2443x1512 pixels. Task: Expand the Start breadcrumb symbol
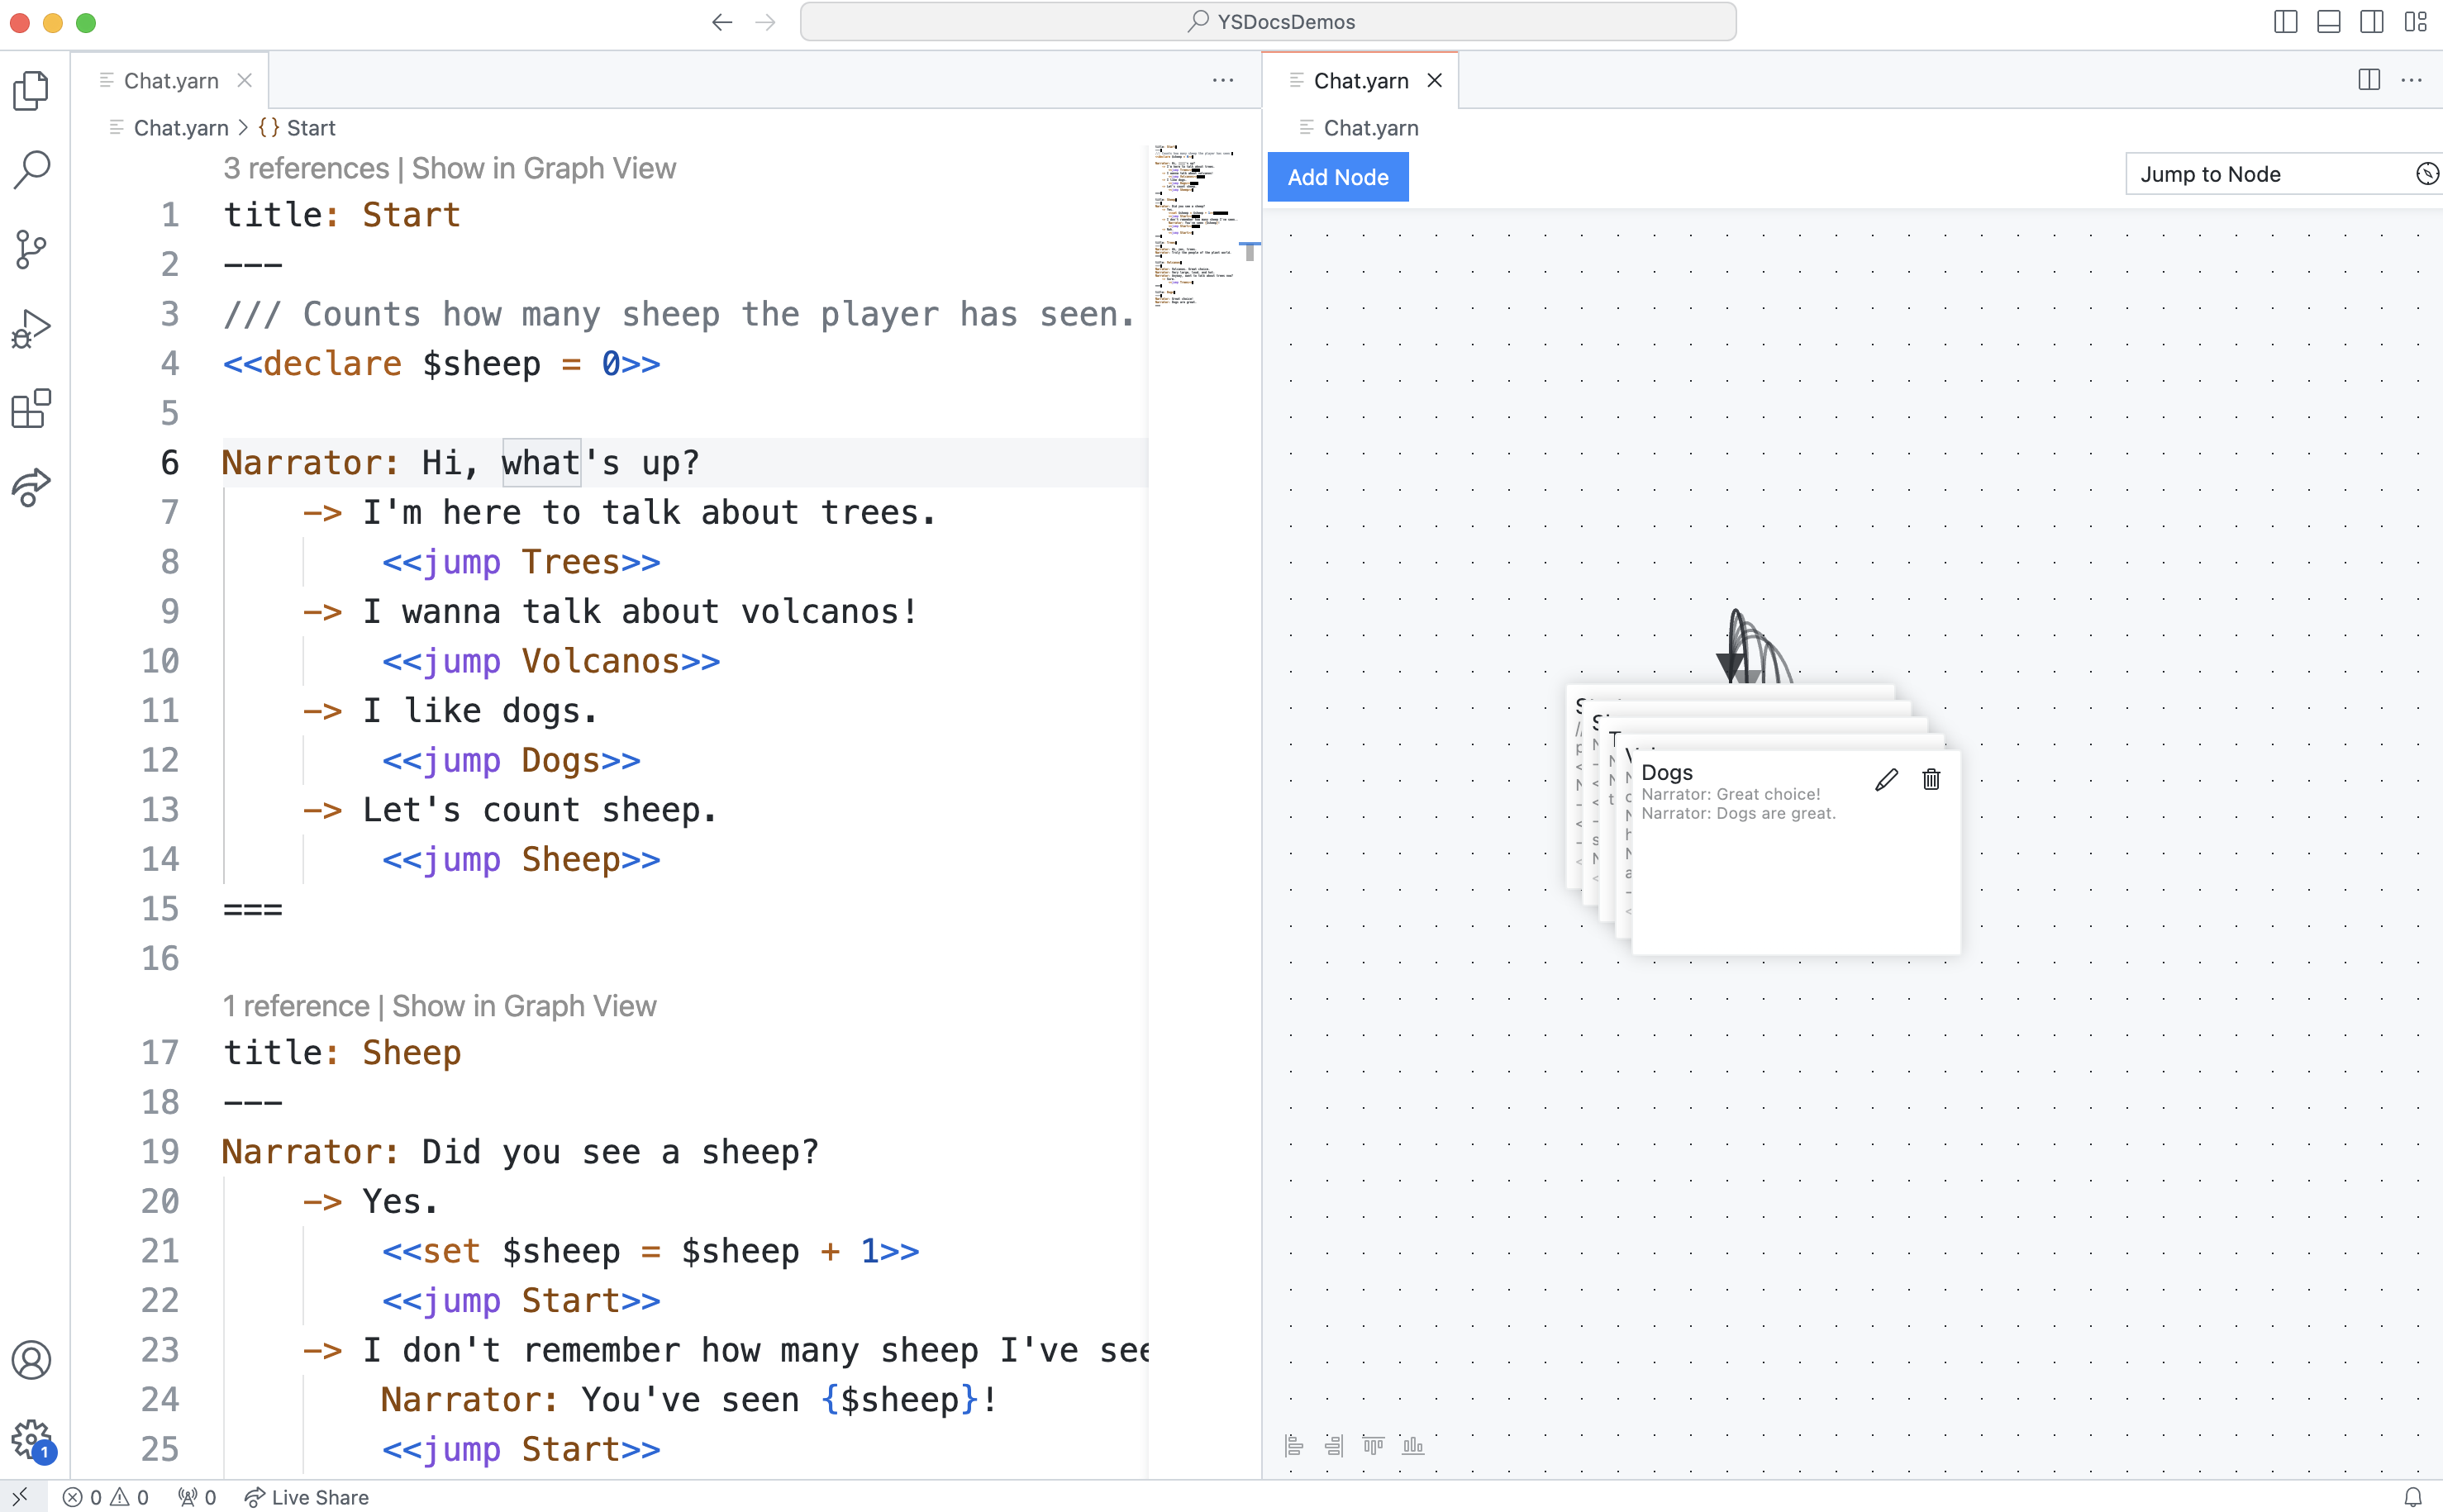(x=310, y=128)
